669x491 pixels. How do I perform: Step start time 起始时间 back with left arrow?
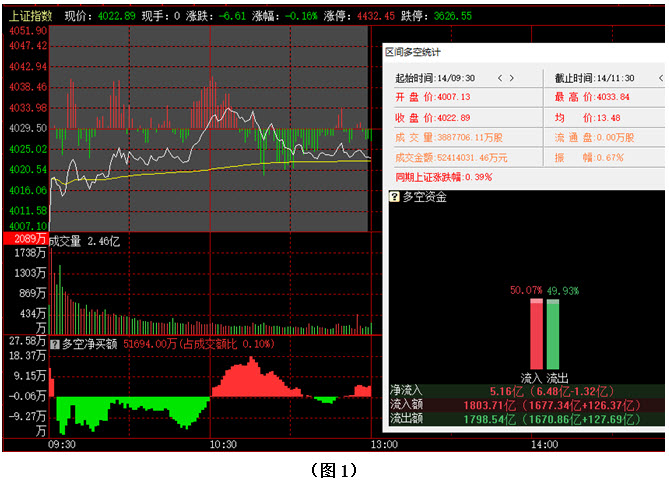[498, 78]
